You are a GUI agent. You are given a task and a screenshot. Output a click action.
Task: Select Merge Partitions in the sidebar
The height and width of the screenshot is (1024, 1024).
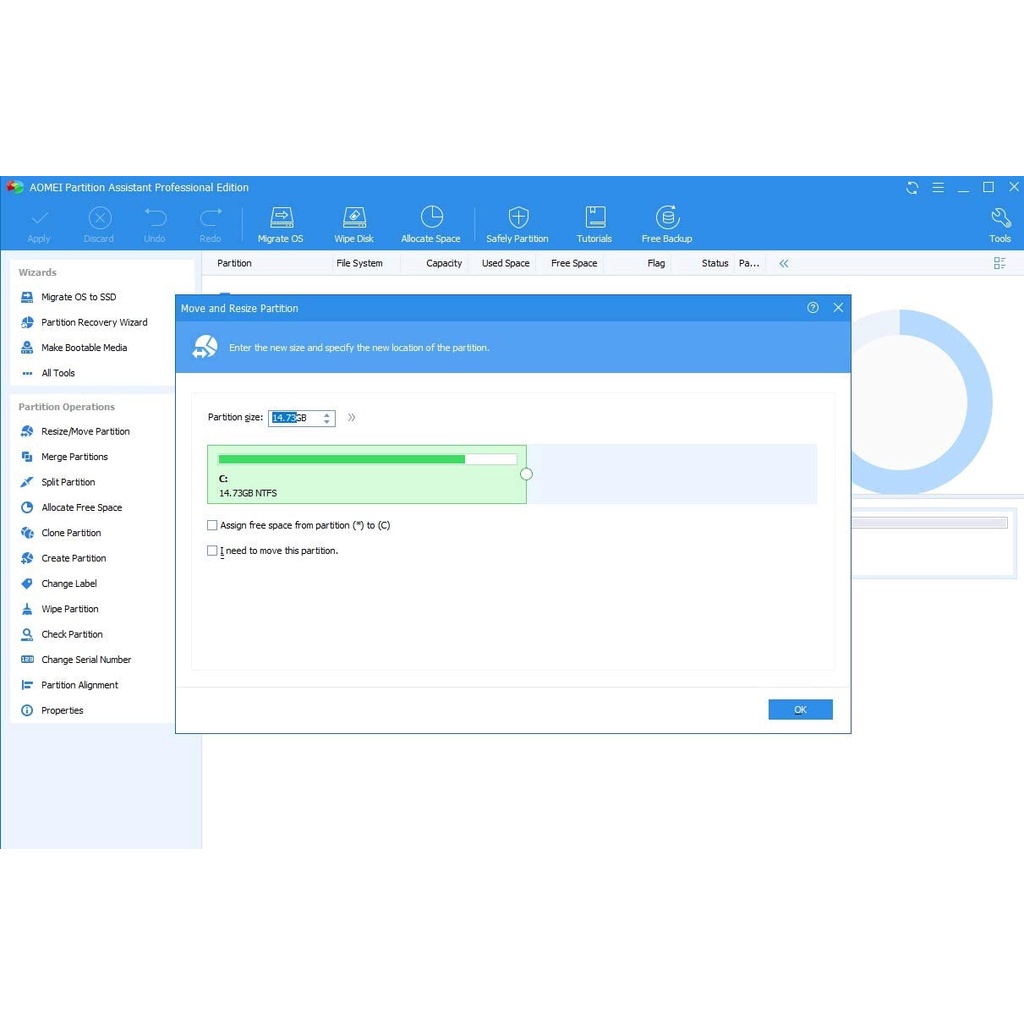pyautogui.click(x=74, y=457)
